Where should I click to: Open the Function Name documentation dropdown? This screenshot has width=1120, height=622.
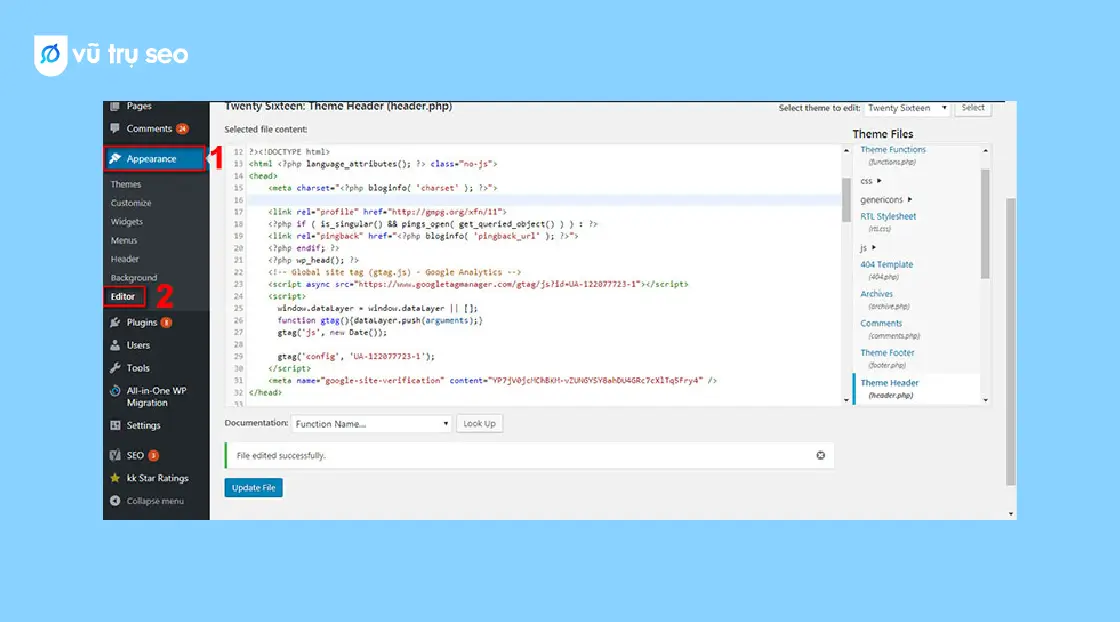point(371,424)
